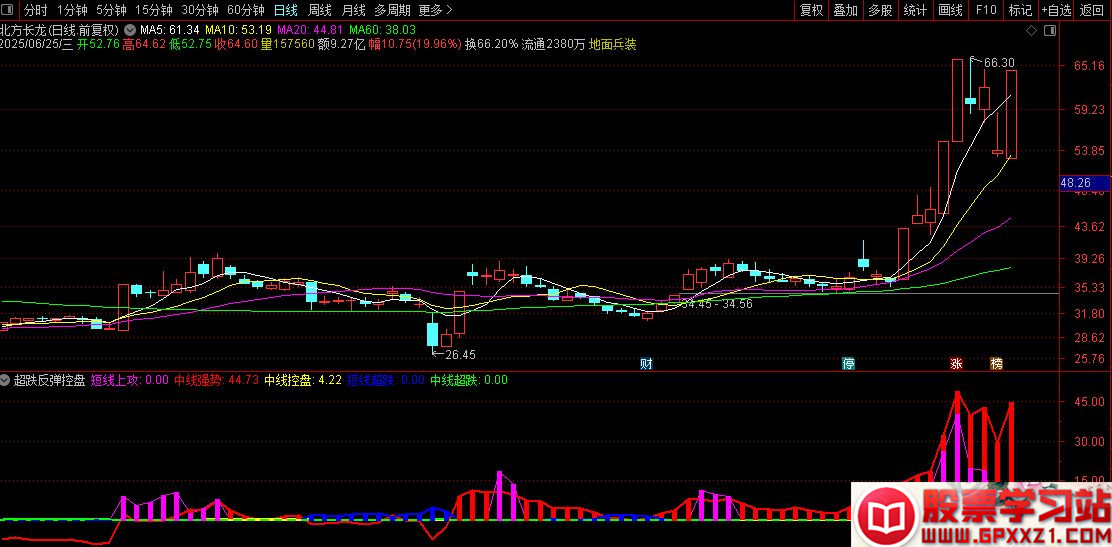Click the 超跌反弹控盘 indicator name

tap(50, 380)
